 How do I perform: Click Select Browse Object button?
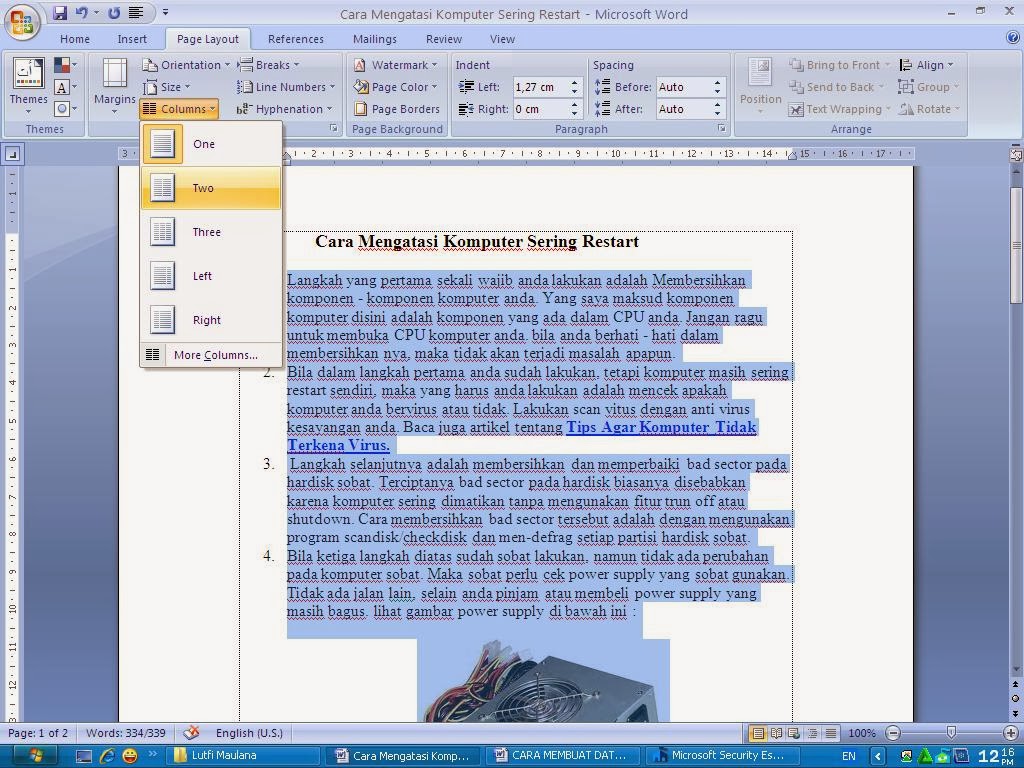[x=1016, y=697]
